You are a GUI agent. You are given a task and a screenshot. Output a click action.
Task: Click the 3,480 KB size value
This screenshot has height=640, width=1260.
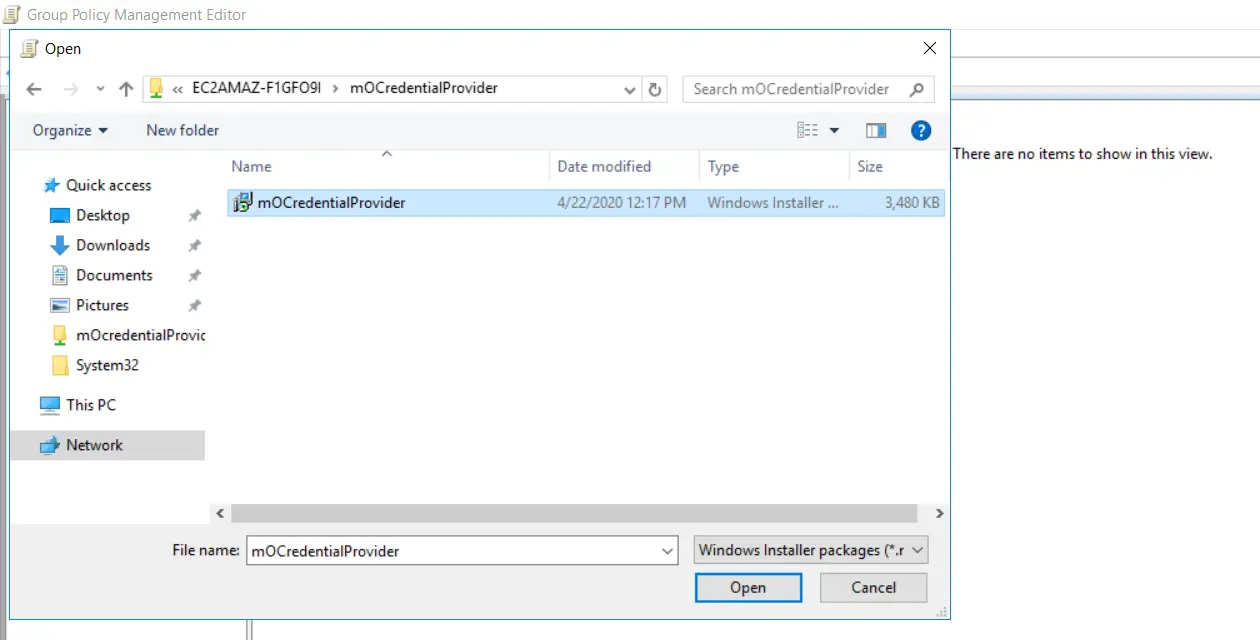912,202
